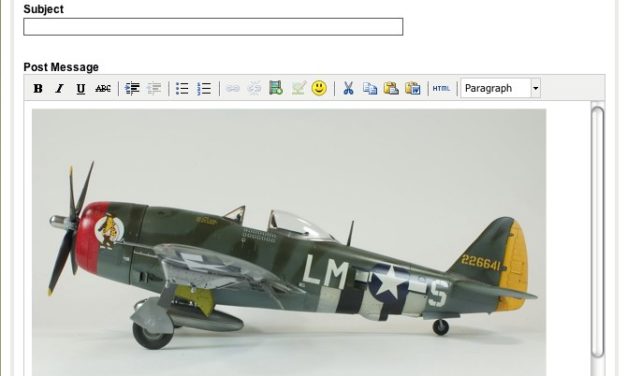Toggle underline formatting
Image resolution: width=627 pixels, height=376 pixels.
(x=81, y=88)
